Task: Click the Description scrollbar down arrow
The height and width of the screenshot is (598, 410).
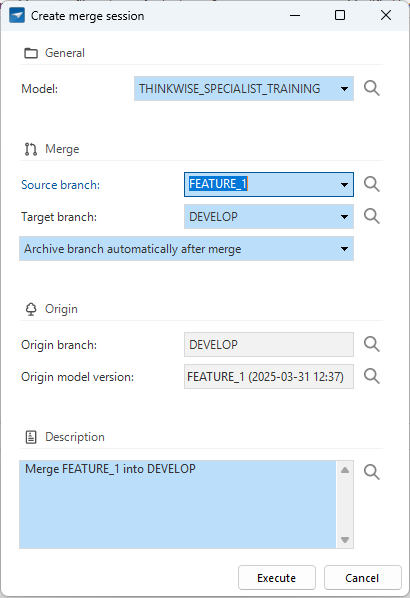Action: pos(345,540)
